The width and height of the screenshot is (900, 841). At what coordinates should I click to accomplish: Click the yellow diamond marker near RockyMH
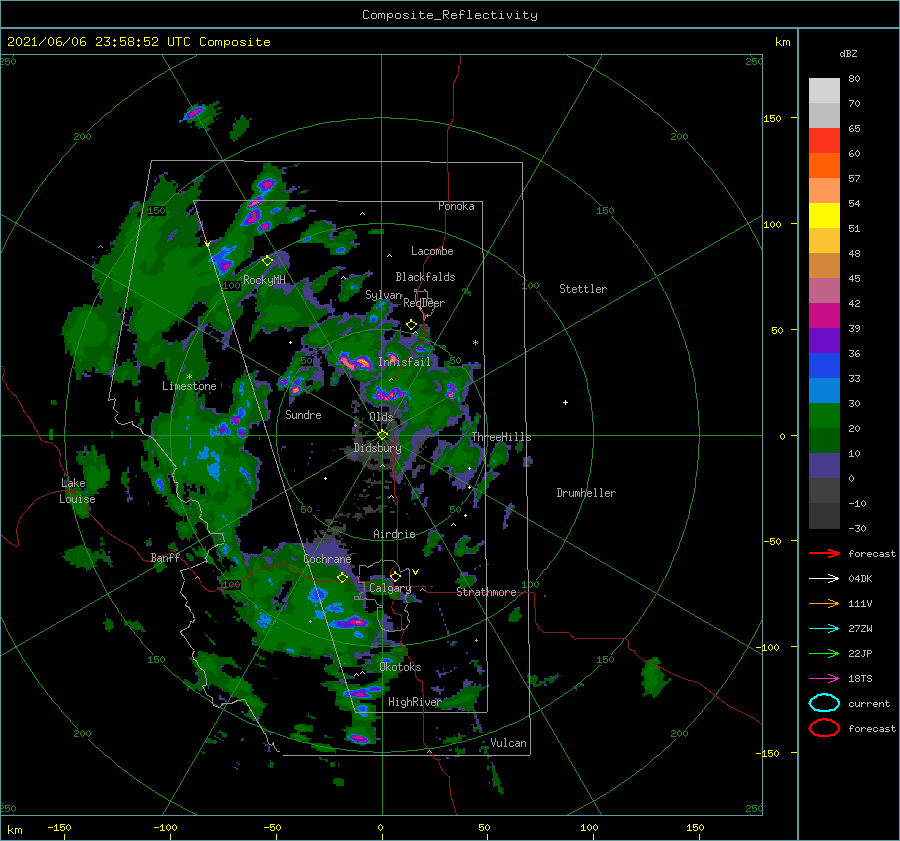[x=267, y=261]
